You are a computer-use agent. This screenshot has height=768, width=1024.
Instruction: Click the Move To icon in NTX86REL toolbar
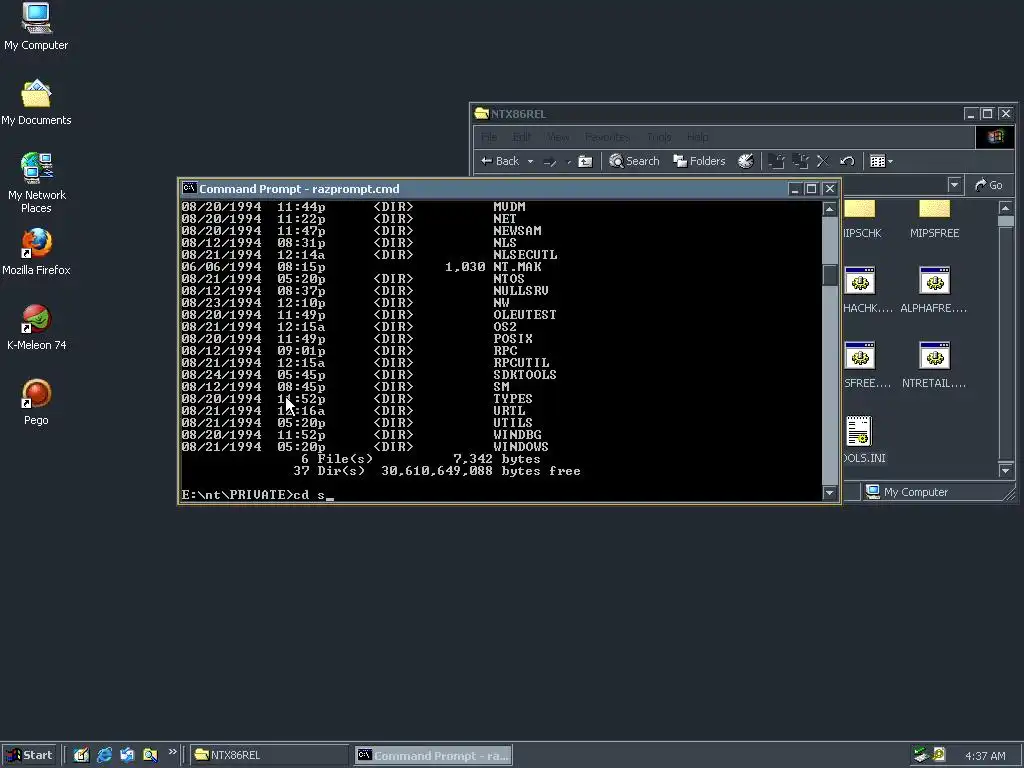click(x=776, y=161)
